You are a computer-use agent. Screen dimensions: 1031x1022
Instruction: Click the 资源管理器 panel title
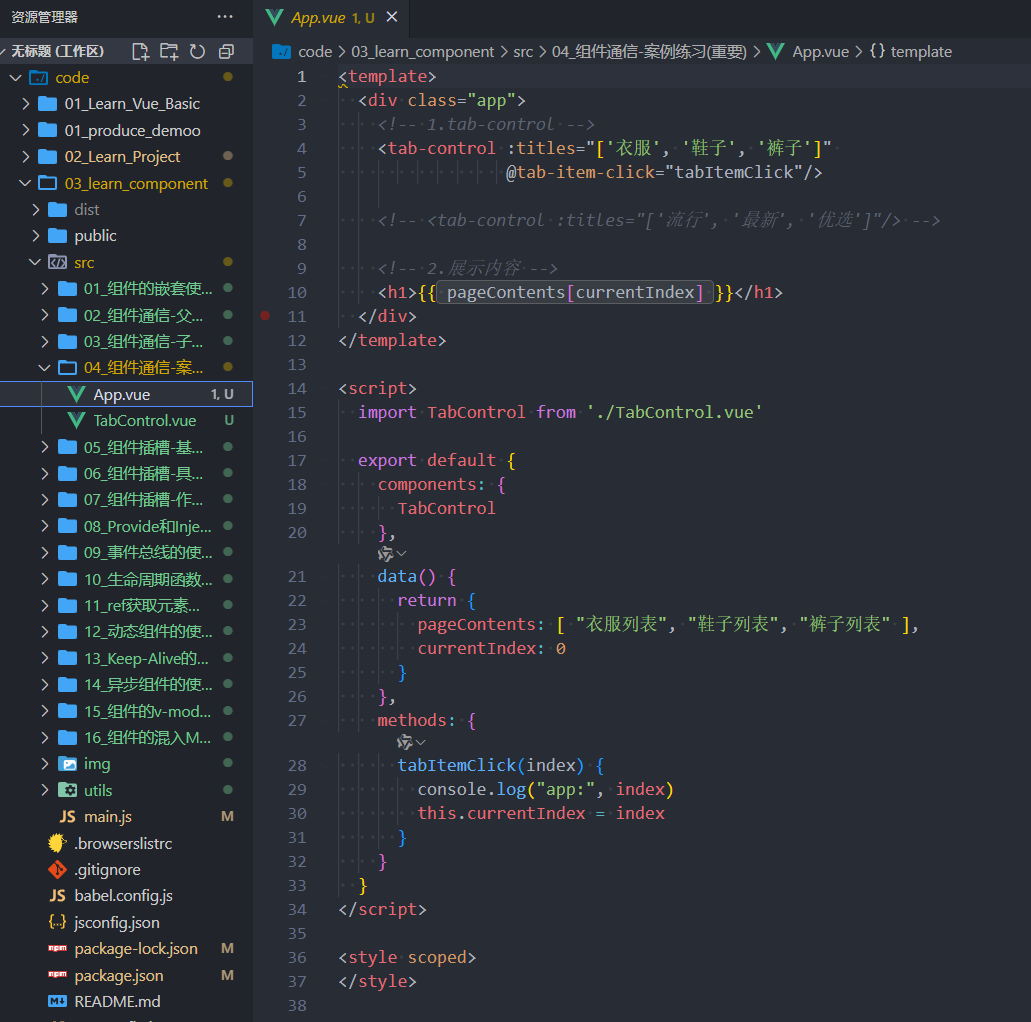tap(44, 17)
